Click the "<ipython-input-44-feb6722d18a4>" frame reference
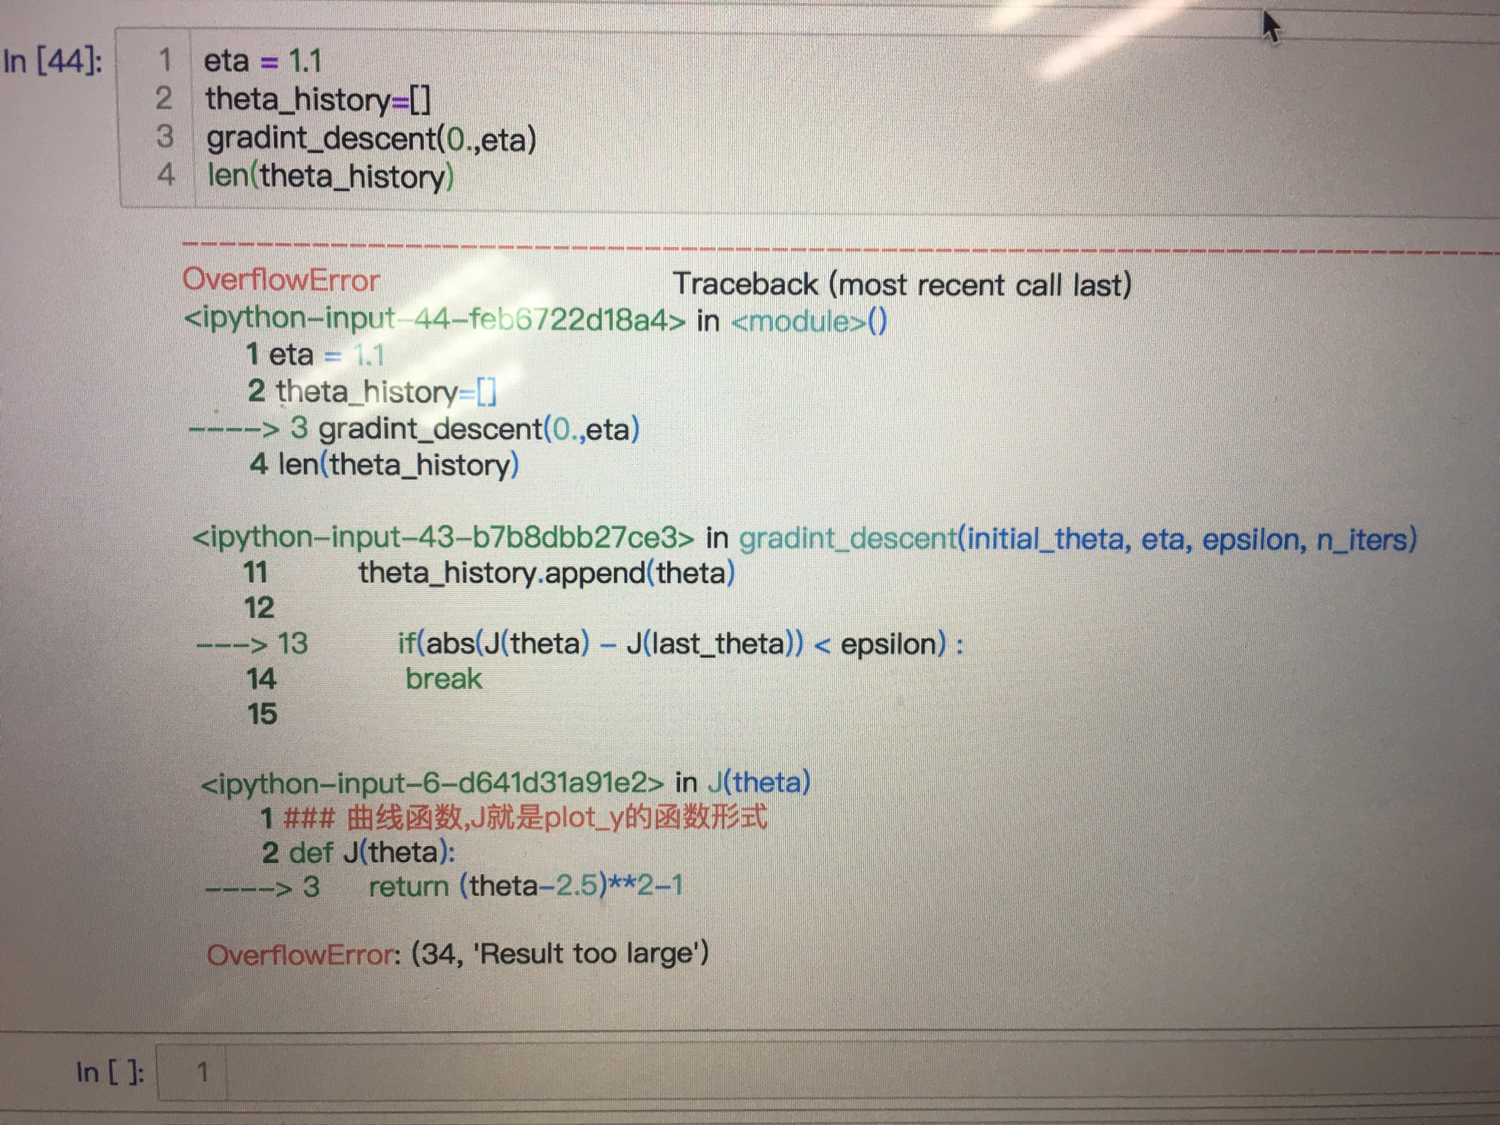 point(435,319)
